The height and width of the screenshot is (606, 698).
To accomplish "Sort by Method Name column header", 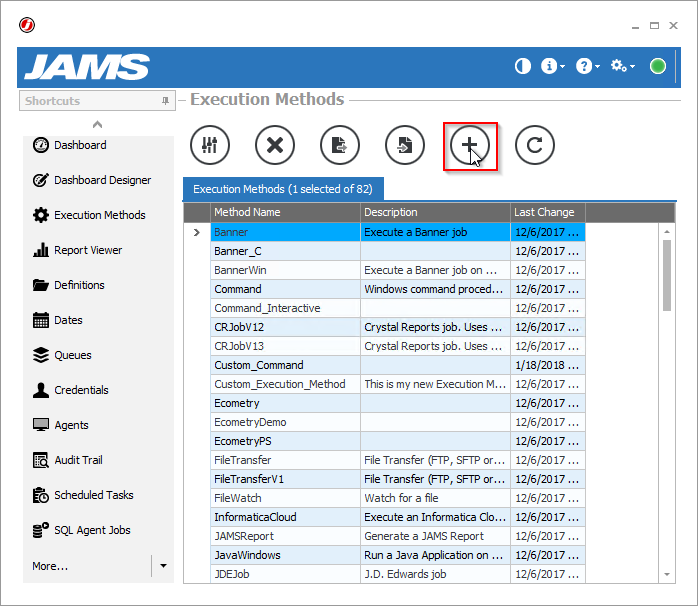I will [285, 212].
